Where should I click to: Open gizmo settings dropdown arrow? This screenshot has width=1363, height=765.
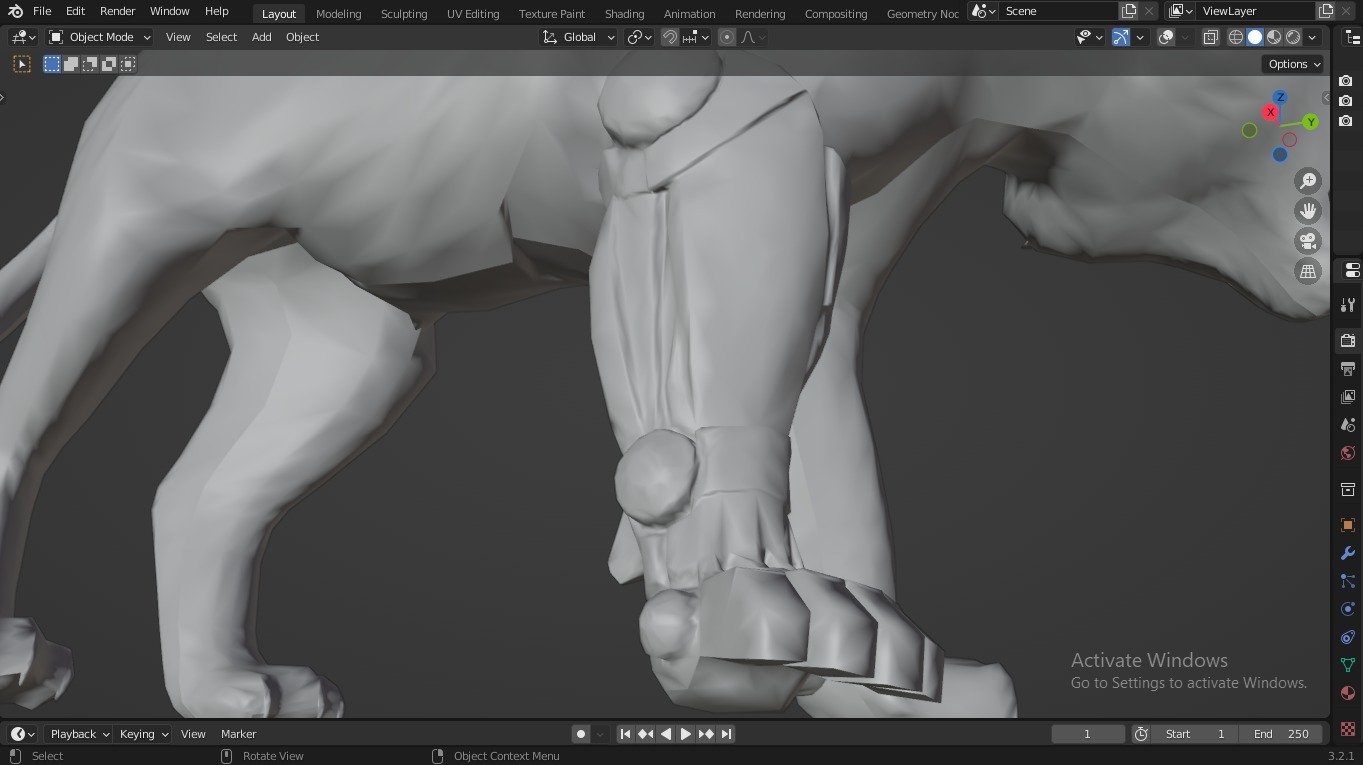pyautogui.click(x=1140, y=37)
